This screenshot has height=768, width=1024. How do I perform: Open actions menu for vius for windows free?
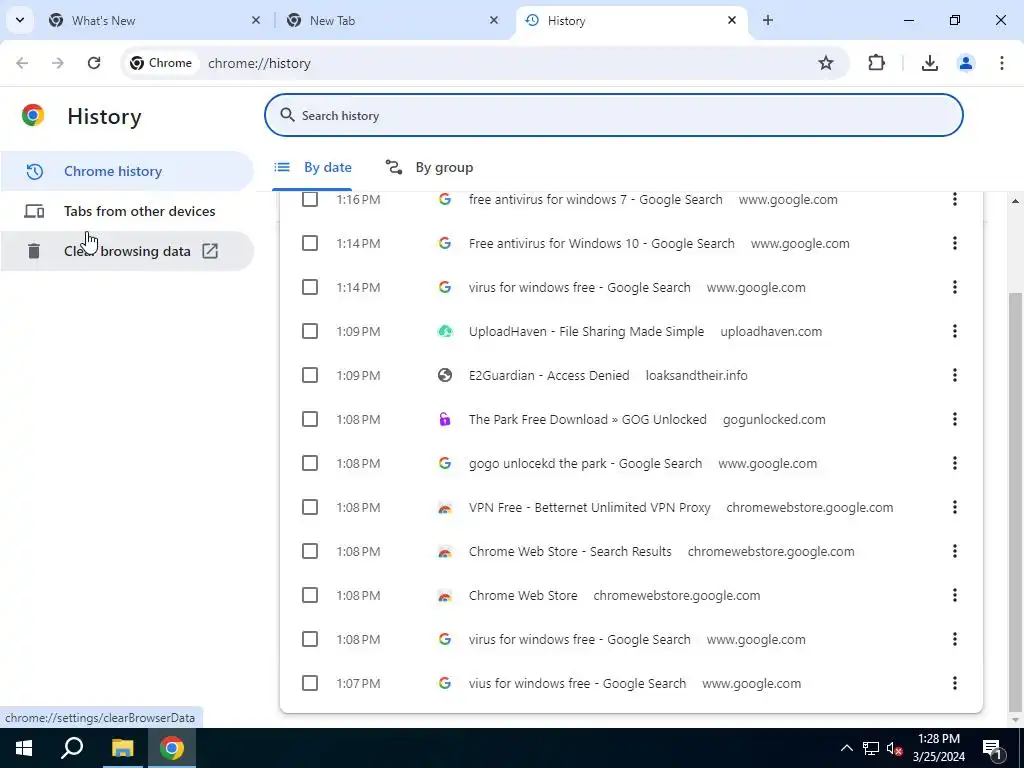click(x=955, y=684)
